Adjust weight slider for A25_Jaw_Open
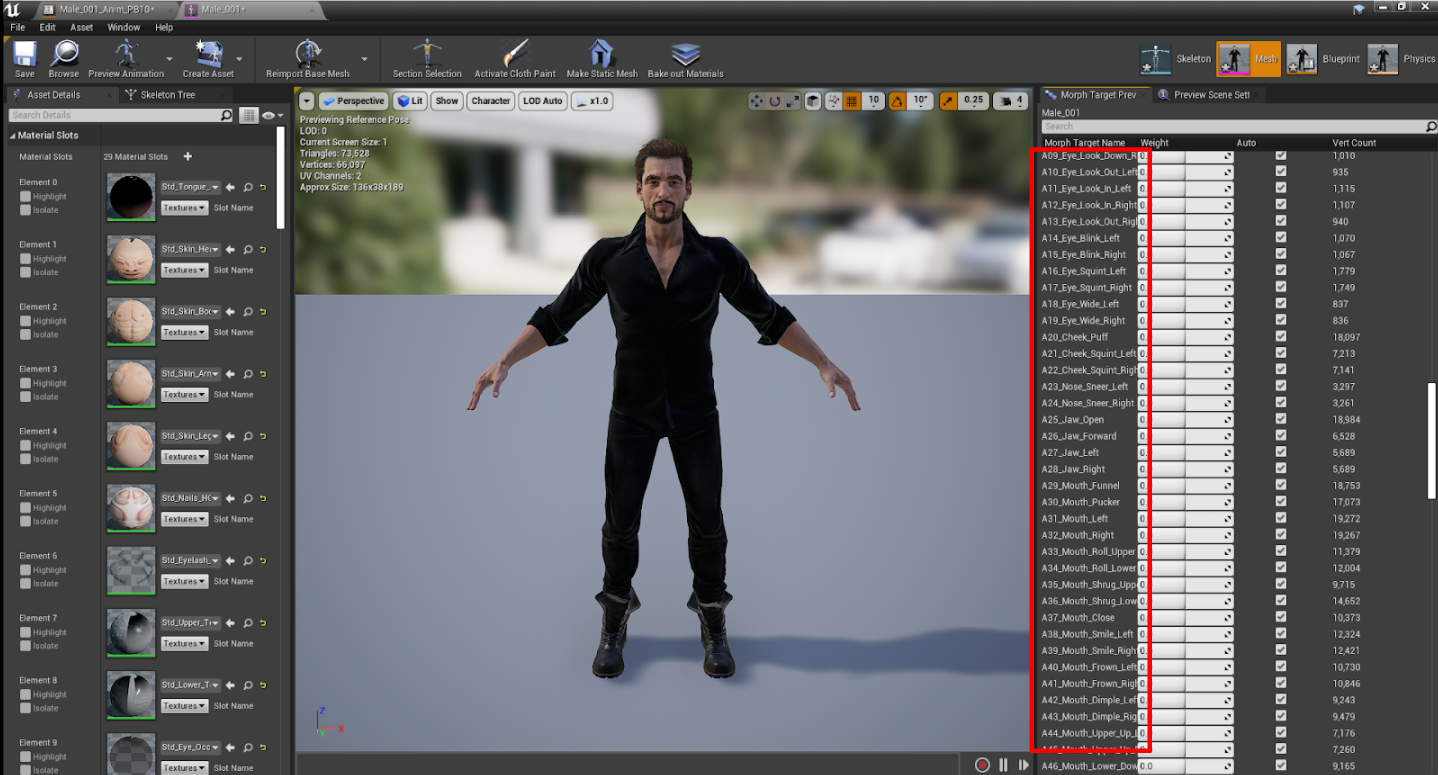This screenshot has height=775, width=1438. (x=1185, y=419)
